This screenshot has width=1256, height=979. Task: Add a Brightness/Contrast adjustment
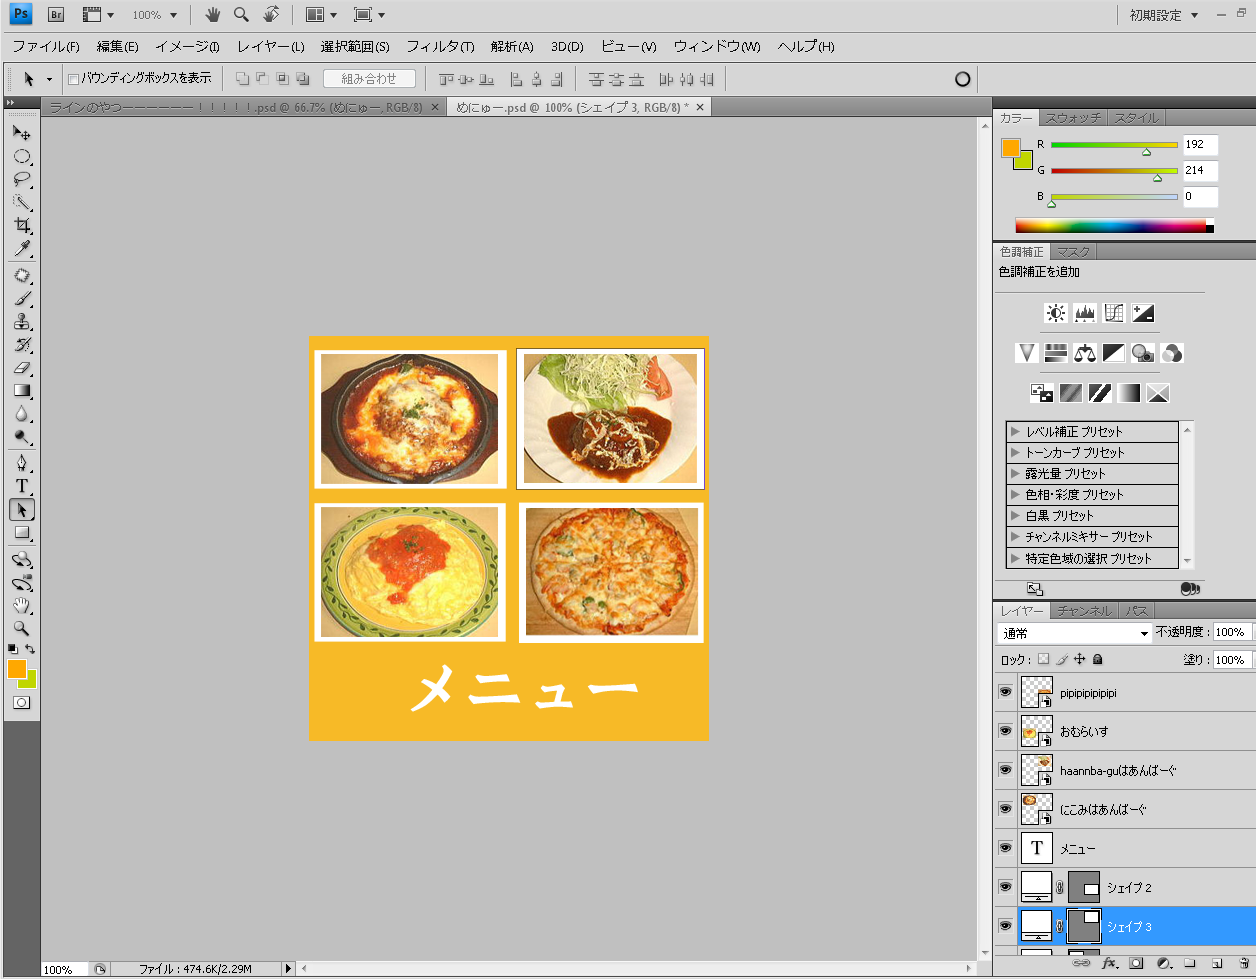pos(1056,313)
